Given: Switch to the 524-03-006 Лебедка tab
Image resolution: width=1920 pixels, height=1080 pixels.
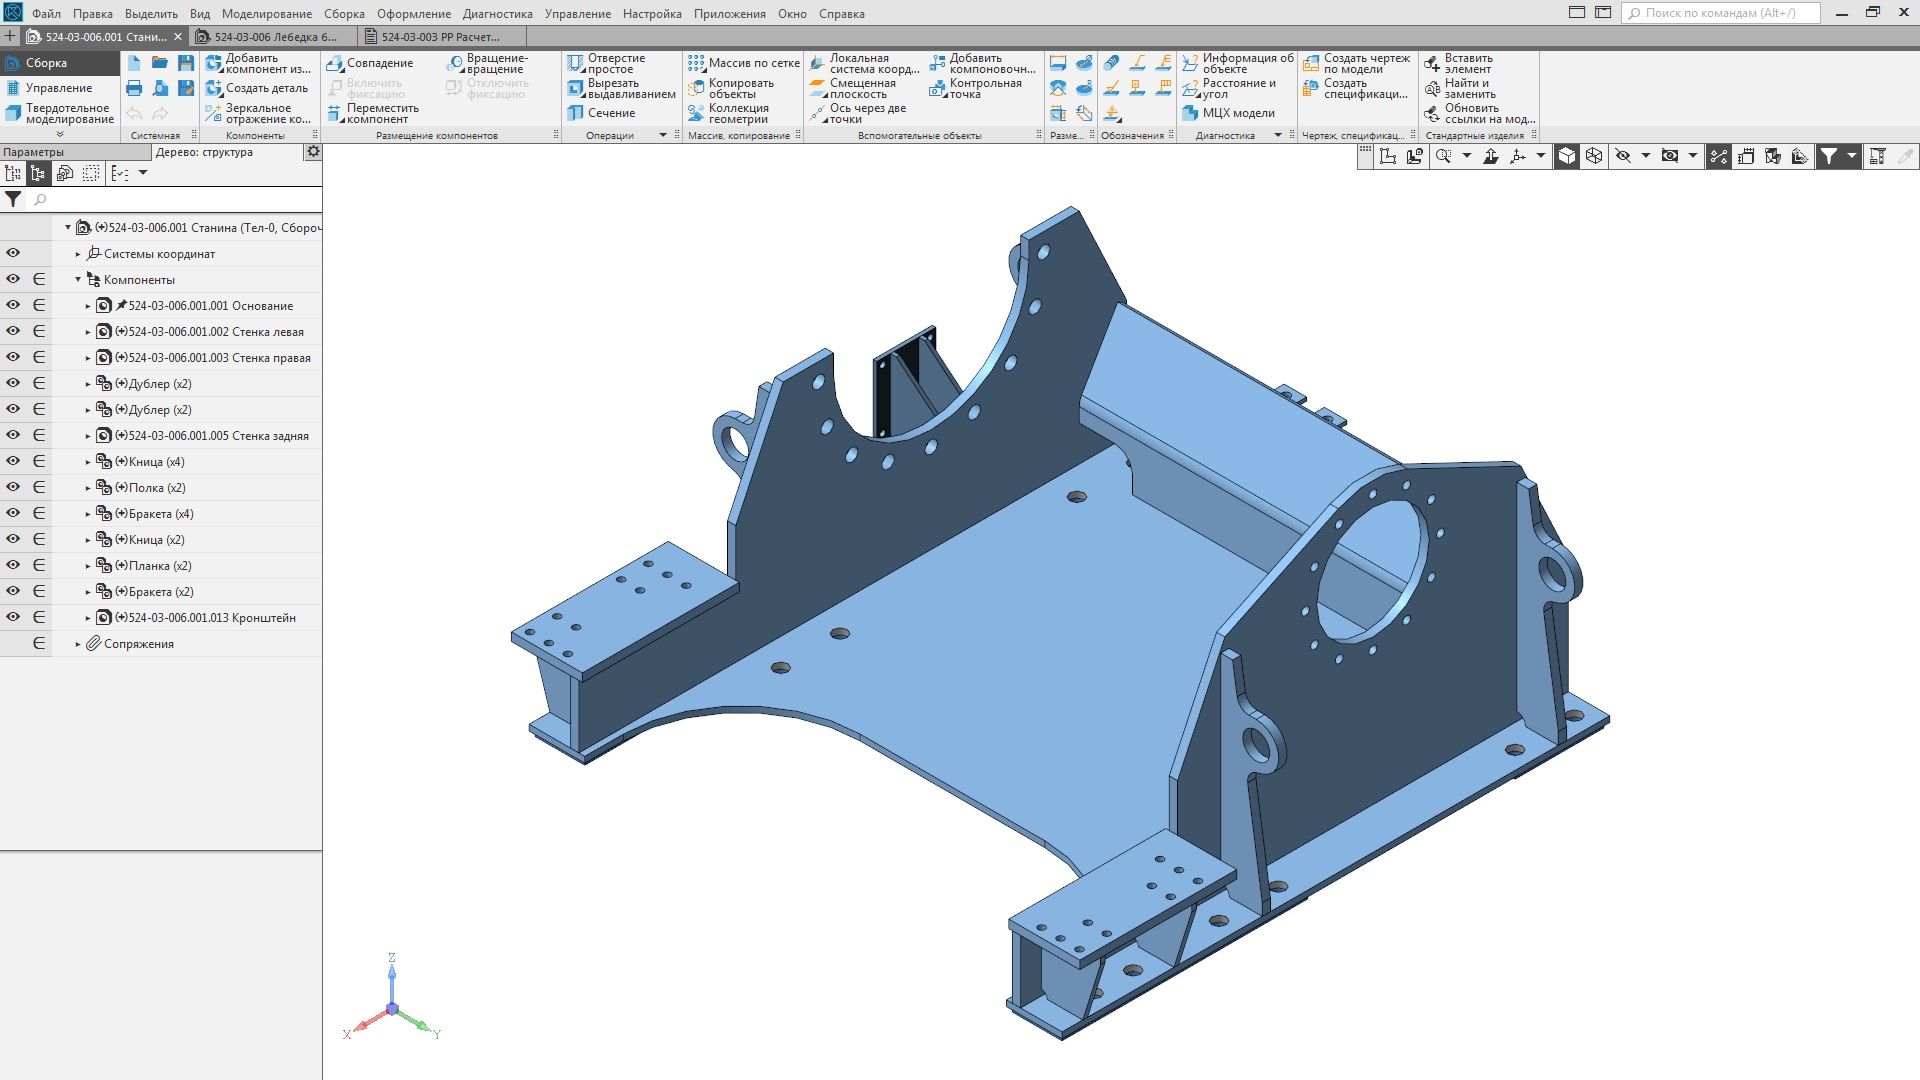Looking at the screenshot, I should pyautogui.click(x=273, y=37).
